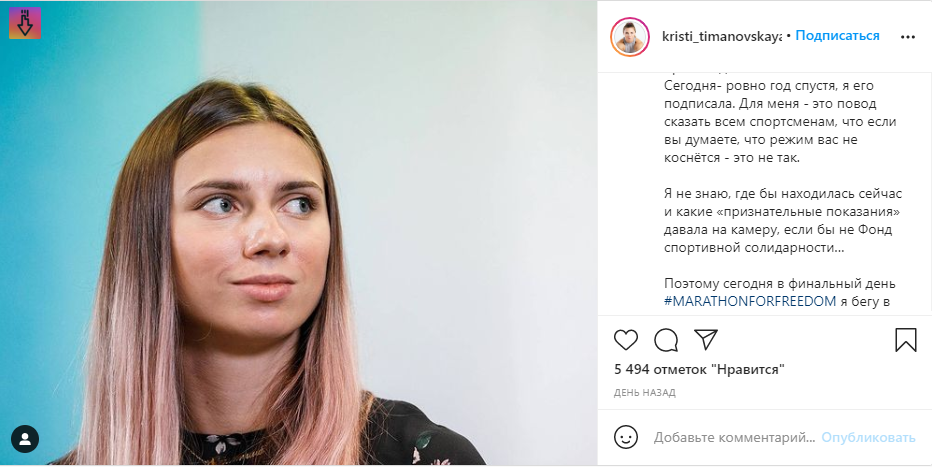Share post using paper plane icon
Screen dimensions: 932x467
pyautogui.click(x=706, y=339)
